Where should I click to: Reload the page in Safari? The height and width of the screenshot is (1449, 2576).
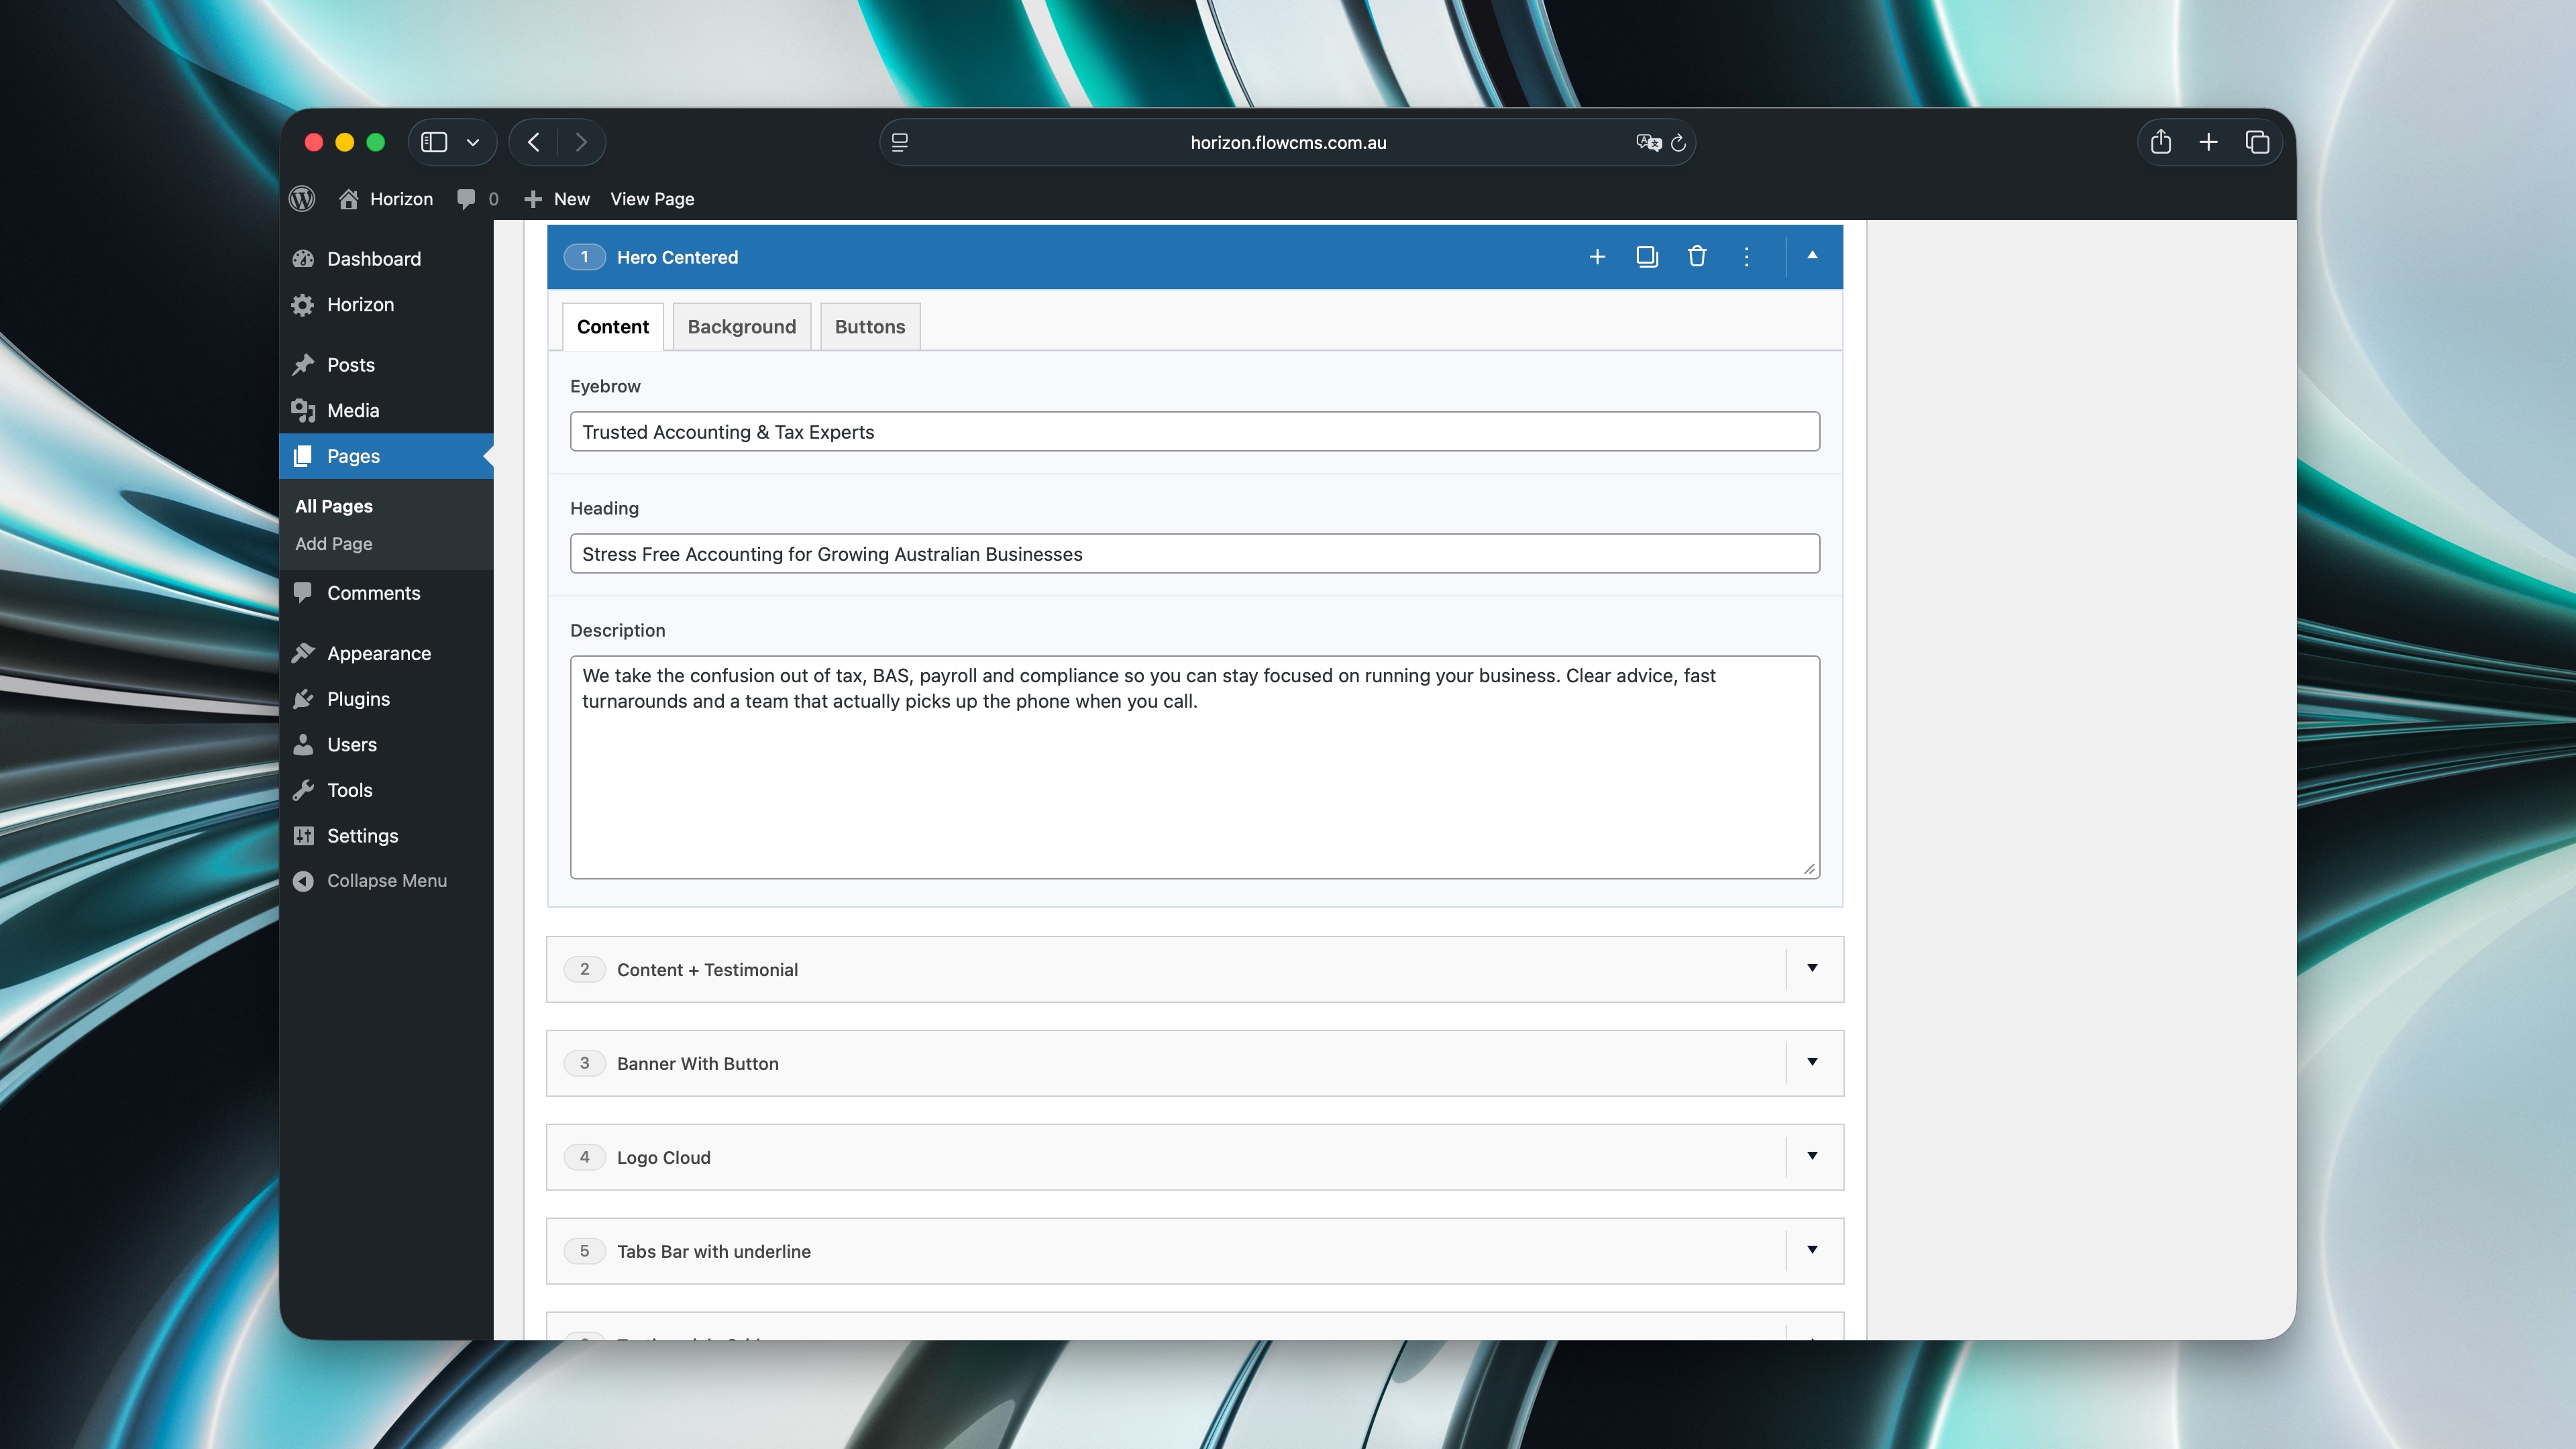tap(1678, 143)
